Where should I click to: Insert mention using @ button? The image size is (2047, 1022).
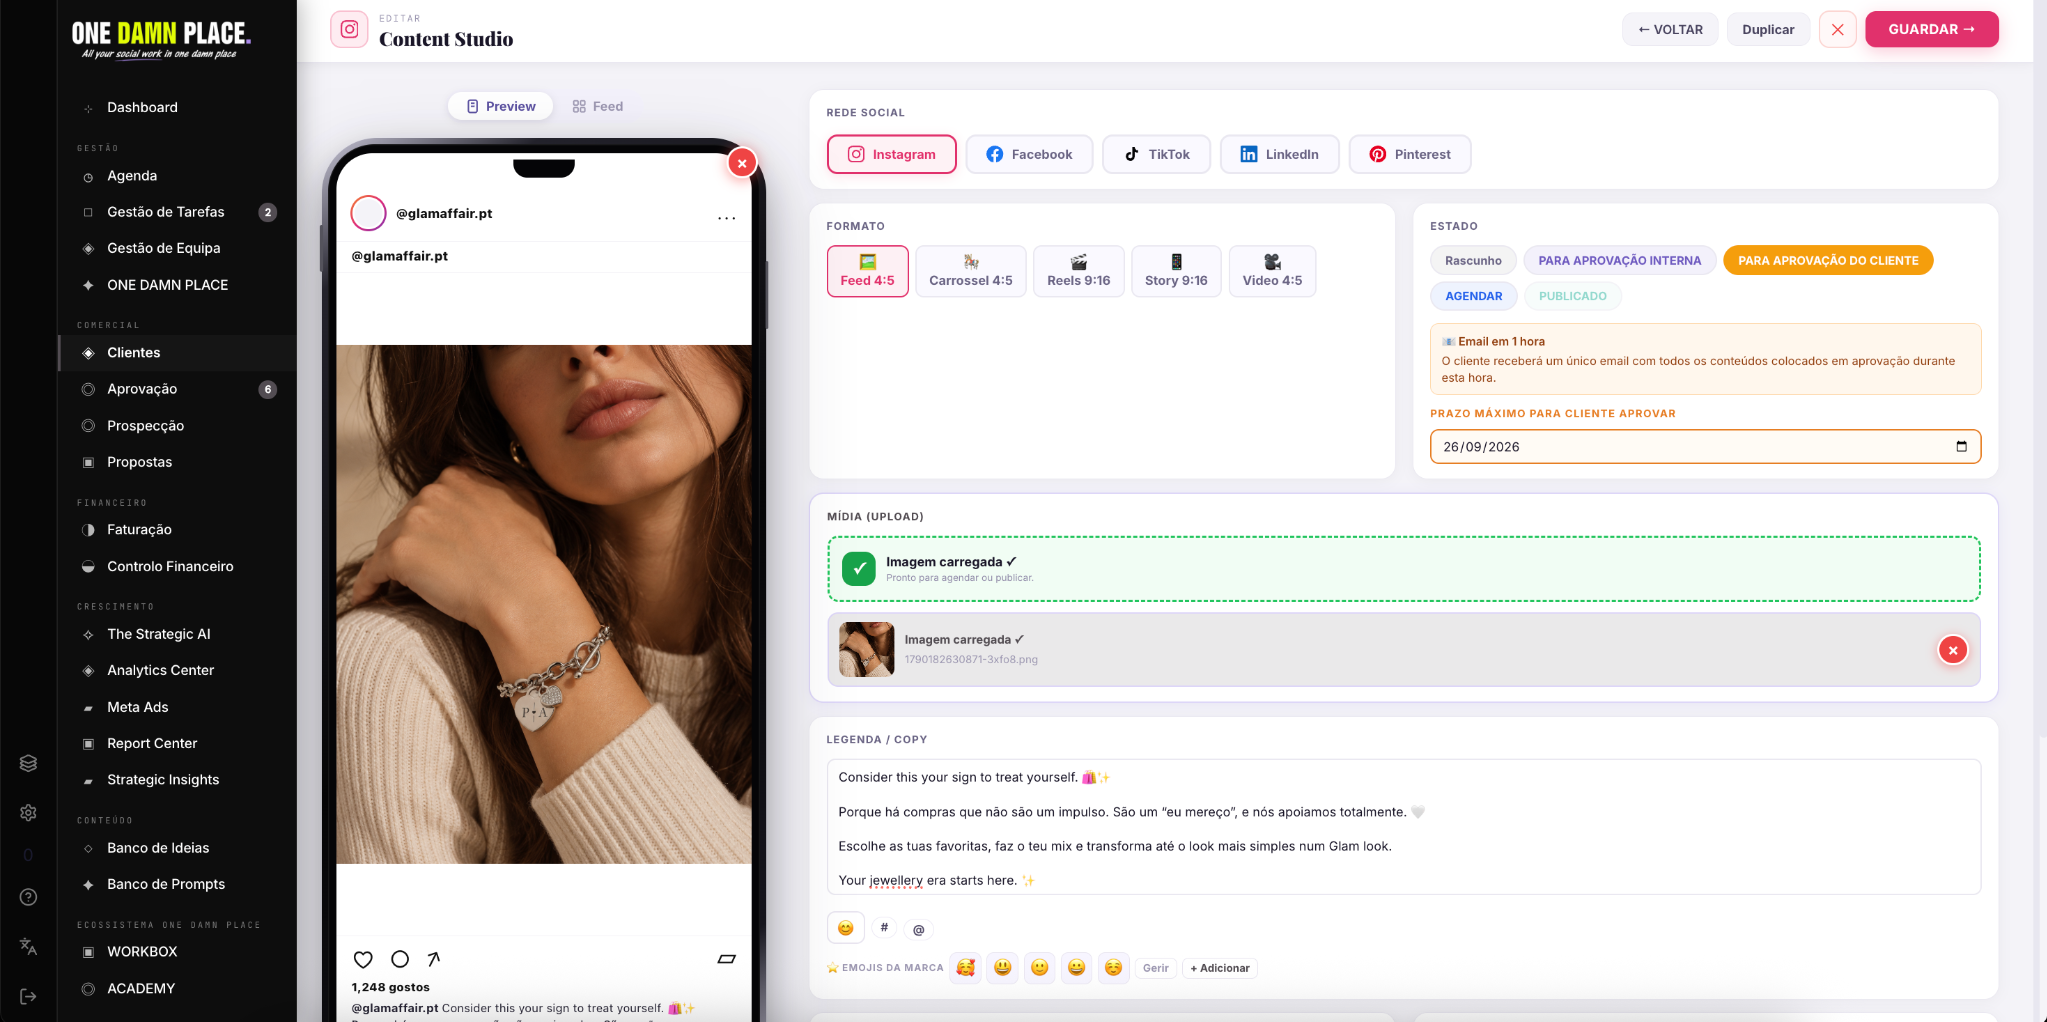pyautogui.click(x=918, y=930)
